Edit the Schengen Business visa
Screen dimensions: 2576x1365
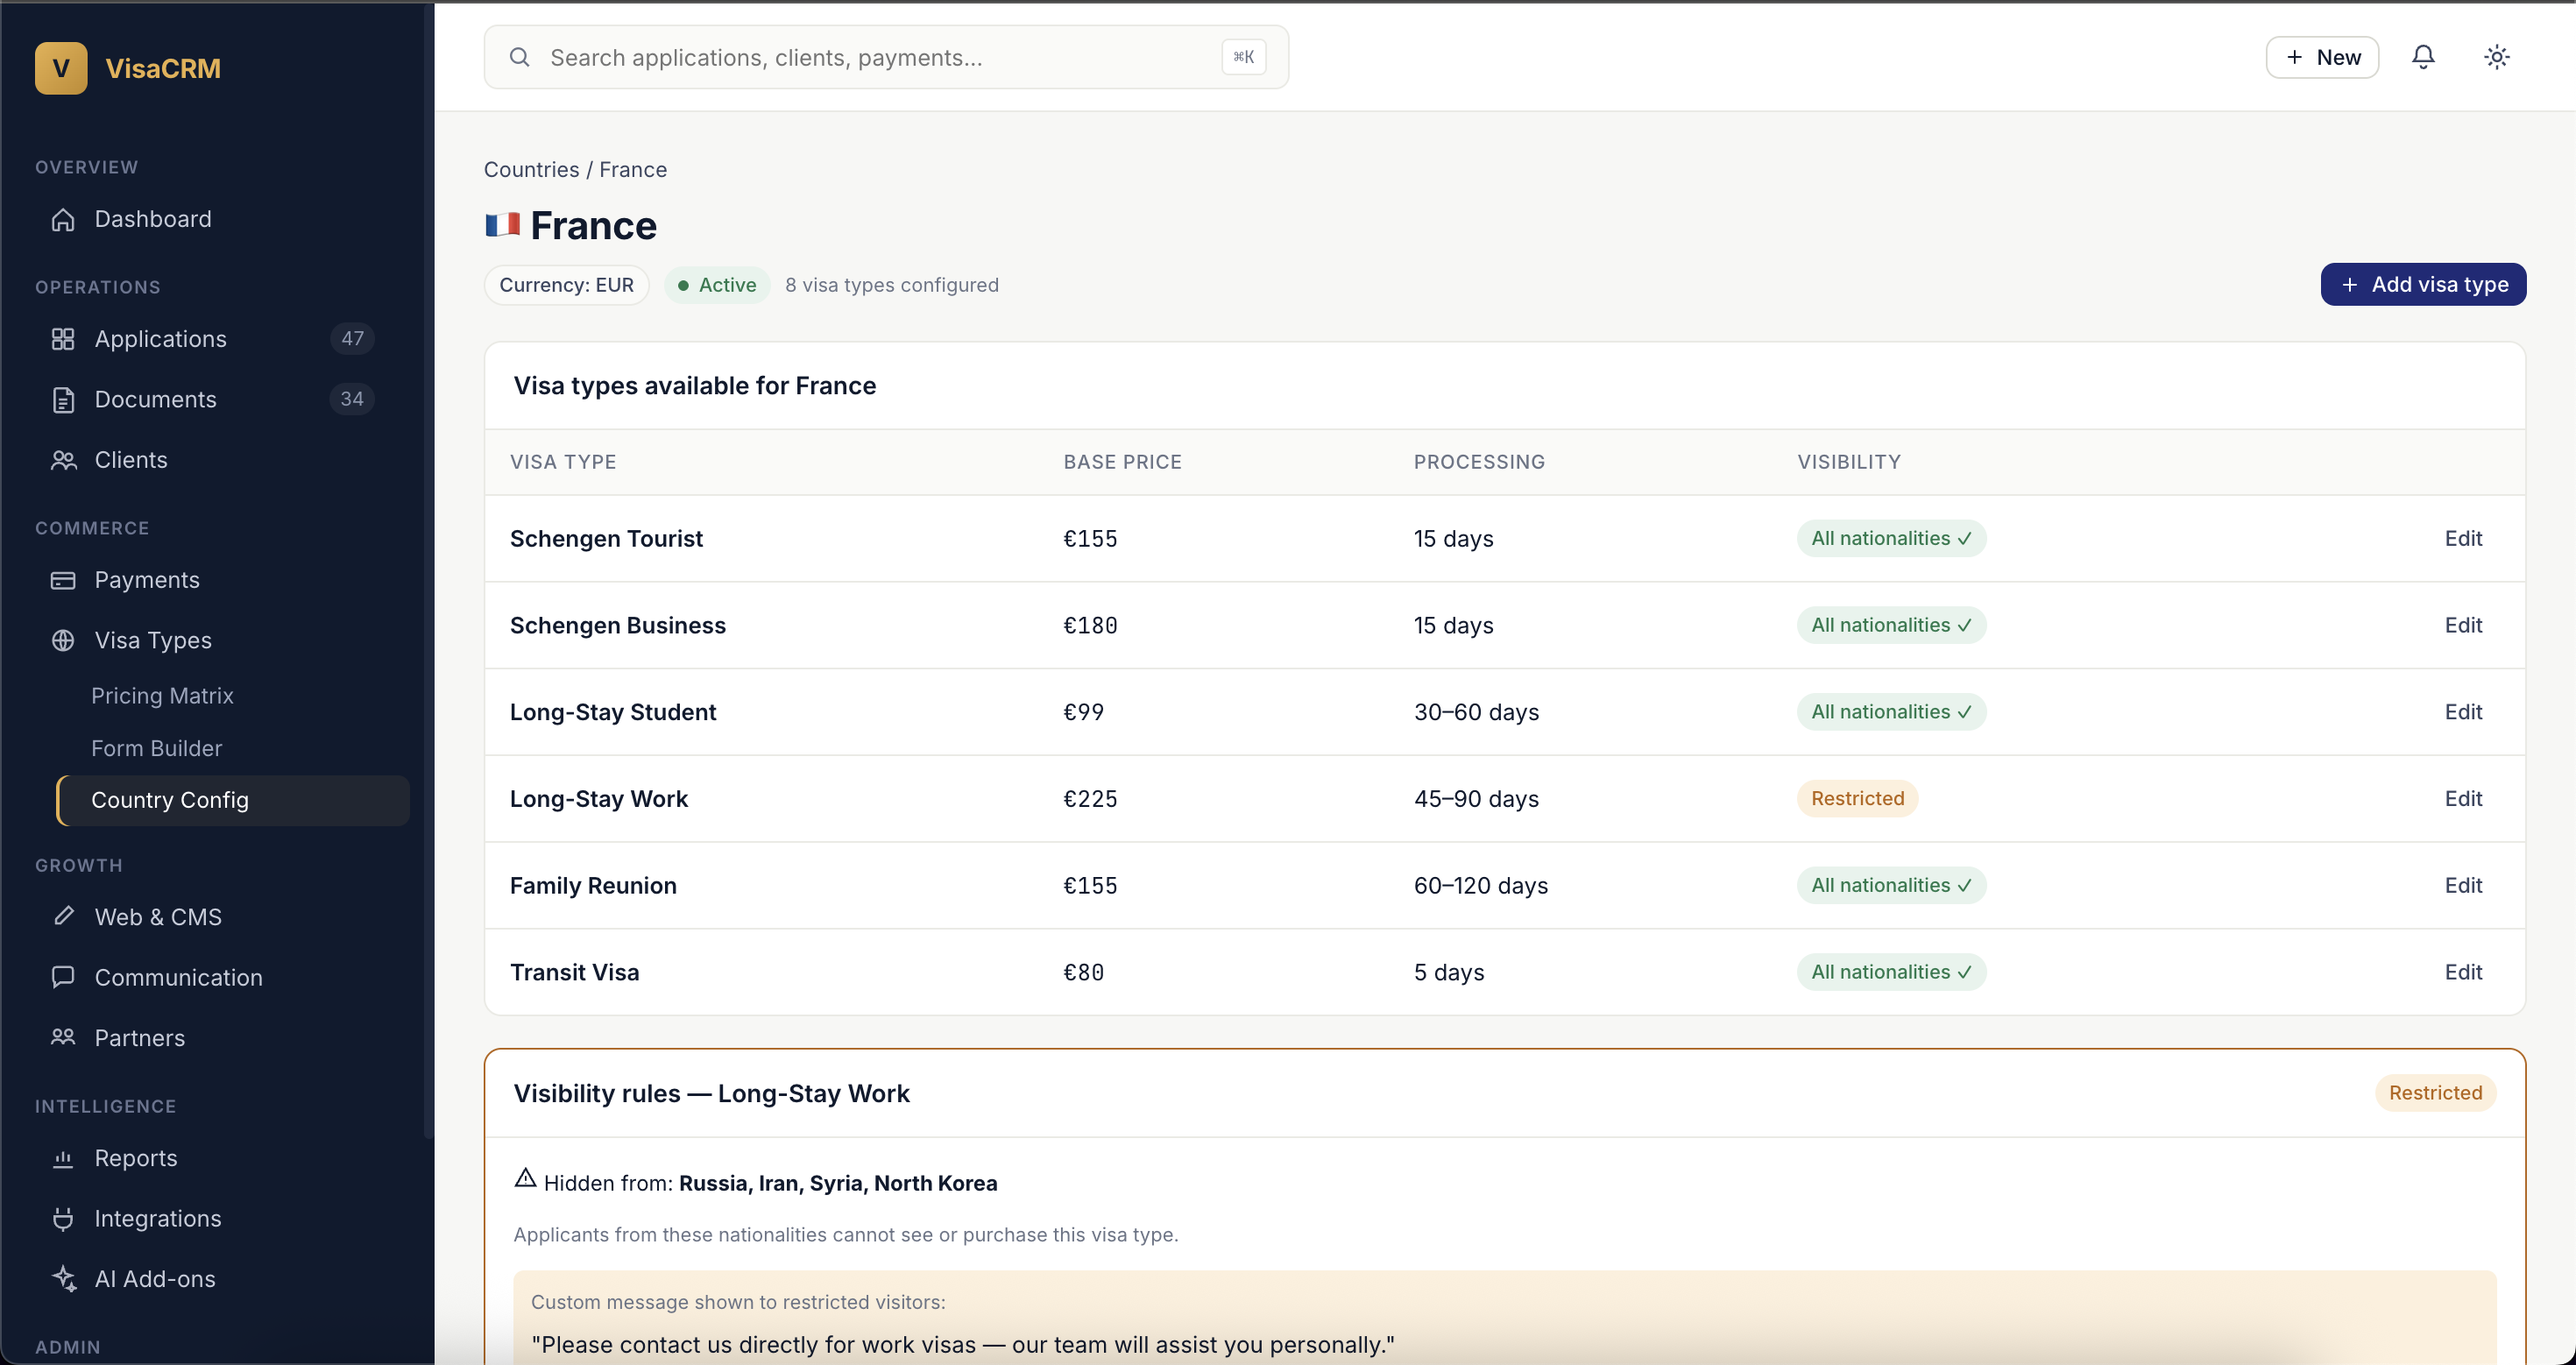click(2463, 625)
